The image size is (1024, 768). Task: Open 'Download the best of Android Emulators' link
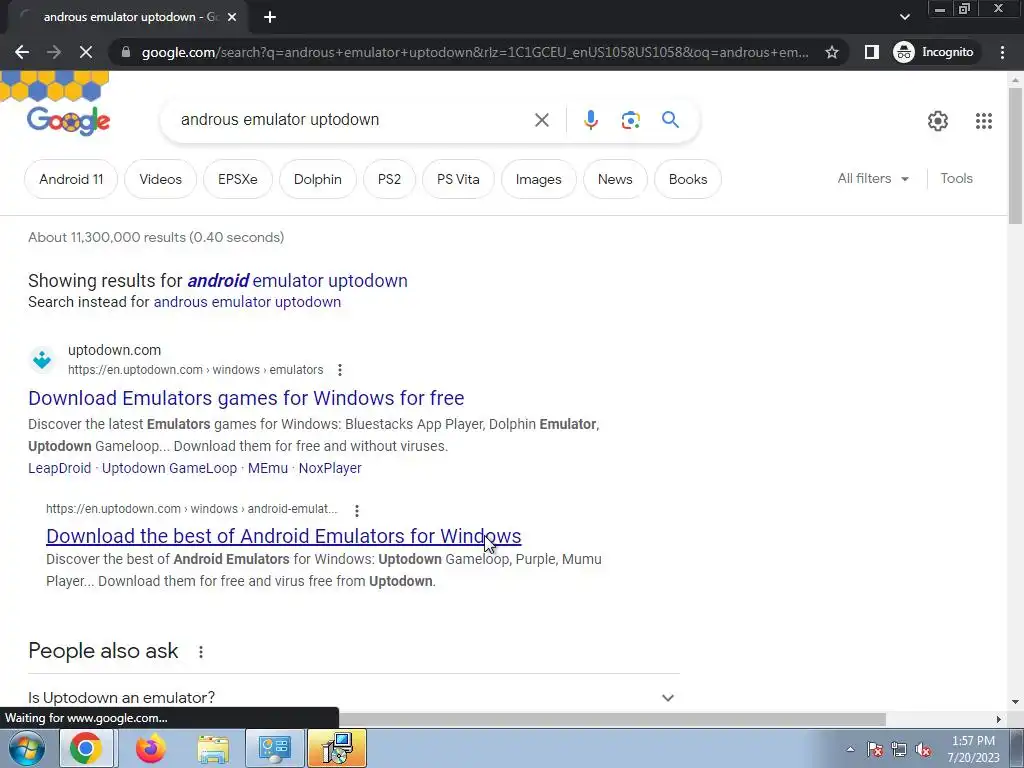click(x=283, y=536)
